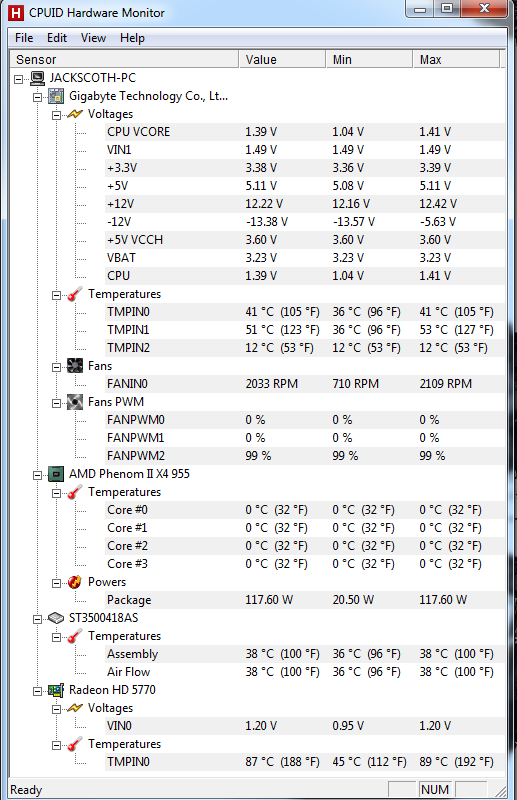Open the File menu
This screenshot has width=517, height=800.
tap(24, 38)
